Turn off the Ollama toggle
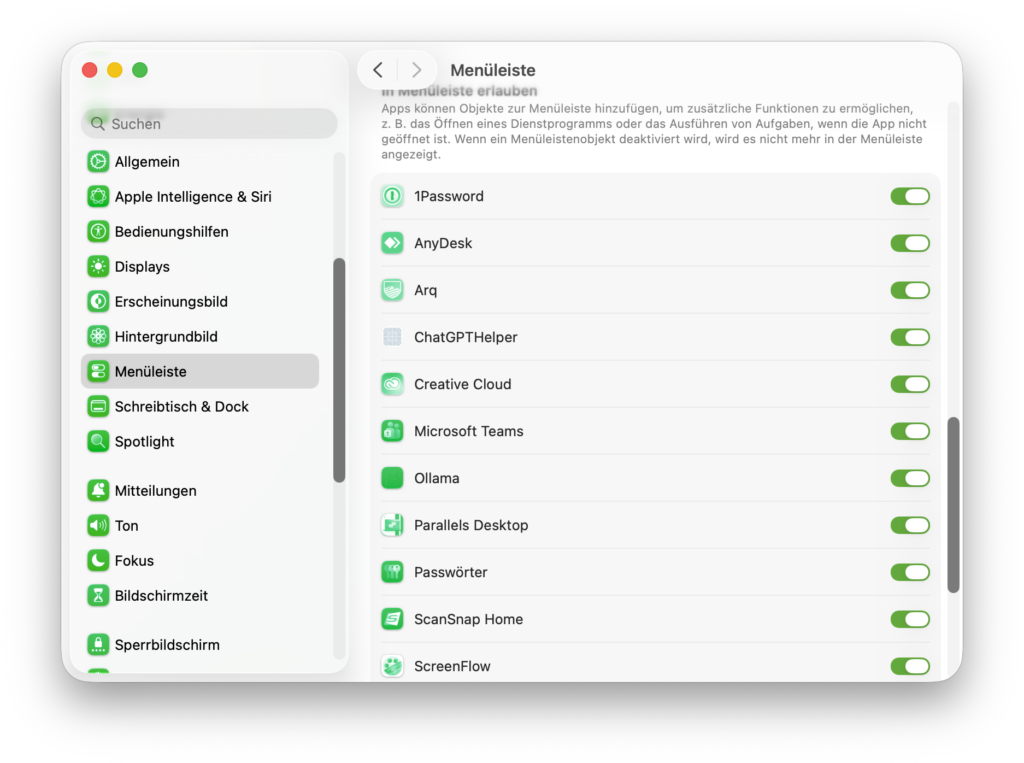 [x=909, y=478]
